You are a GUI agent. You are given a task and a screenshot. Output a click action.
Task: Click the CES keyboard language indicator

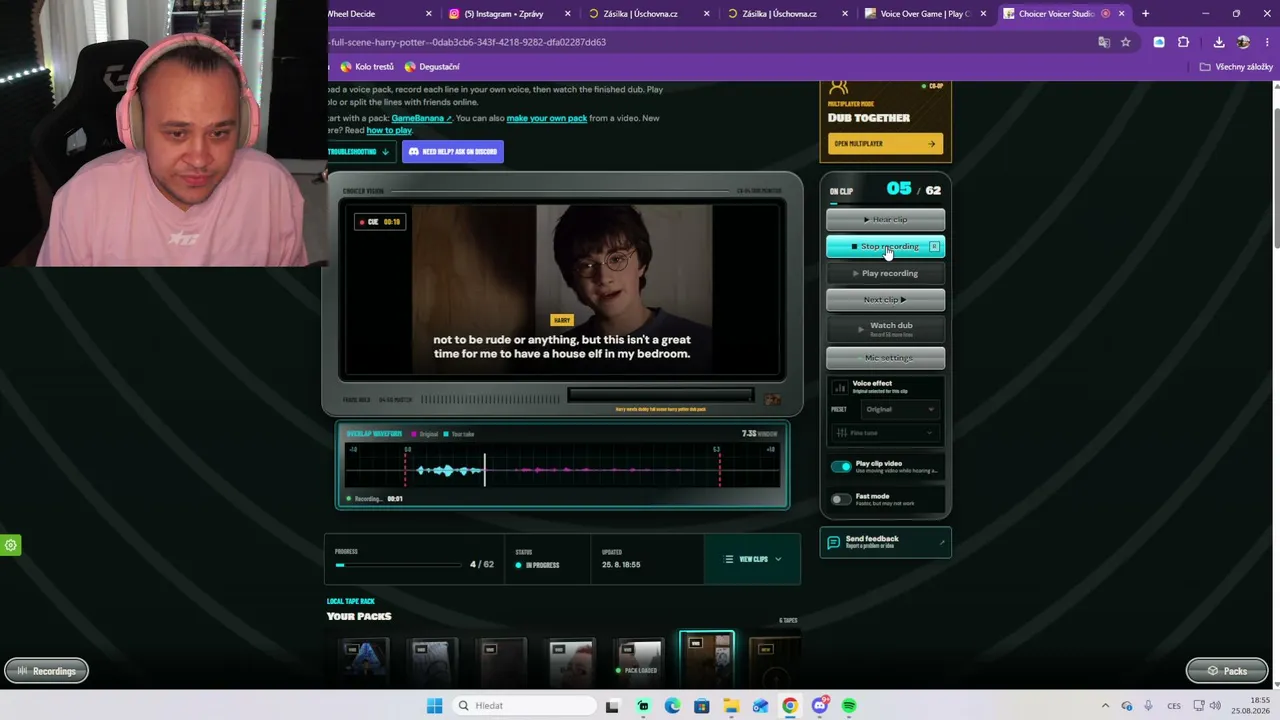pyautogui.click(x=1174, y=706)
